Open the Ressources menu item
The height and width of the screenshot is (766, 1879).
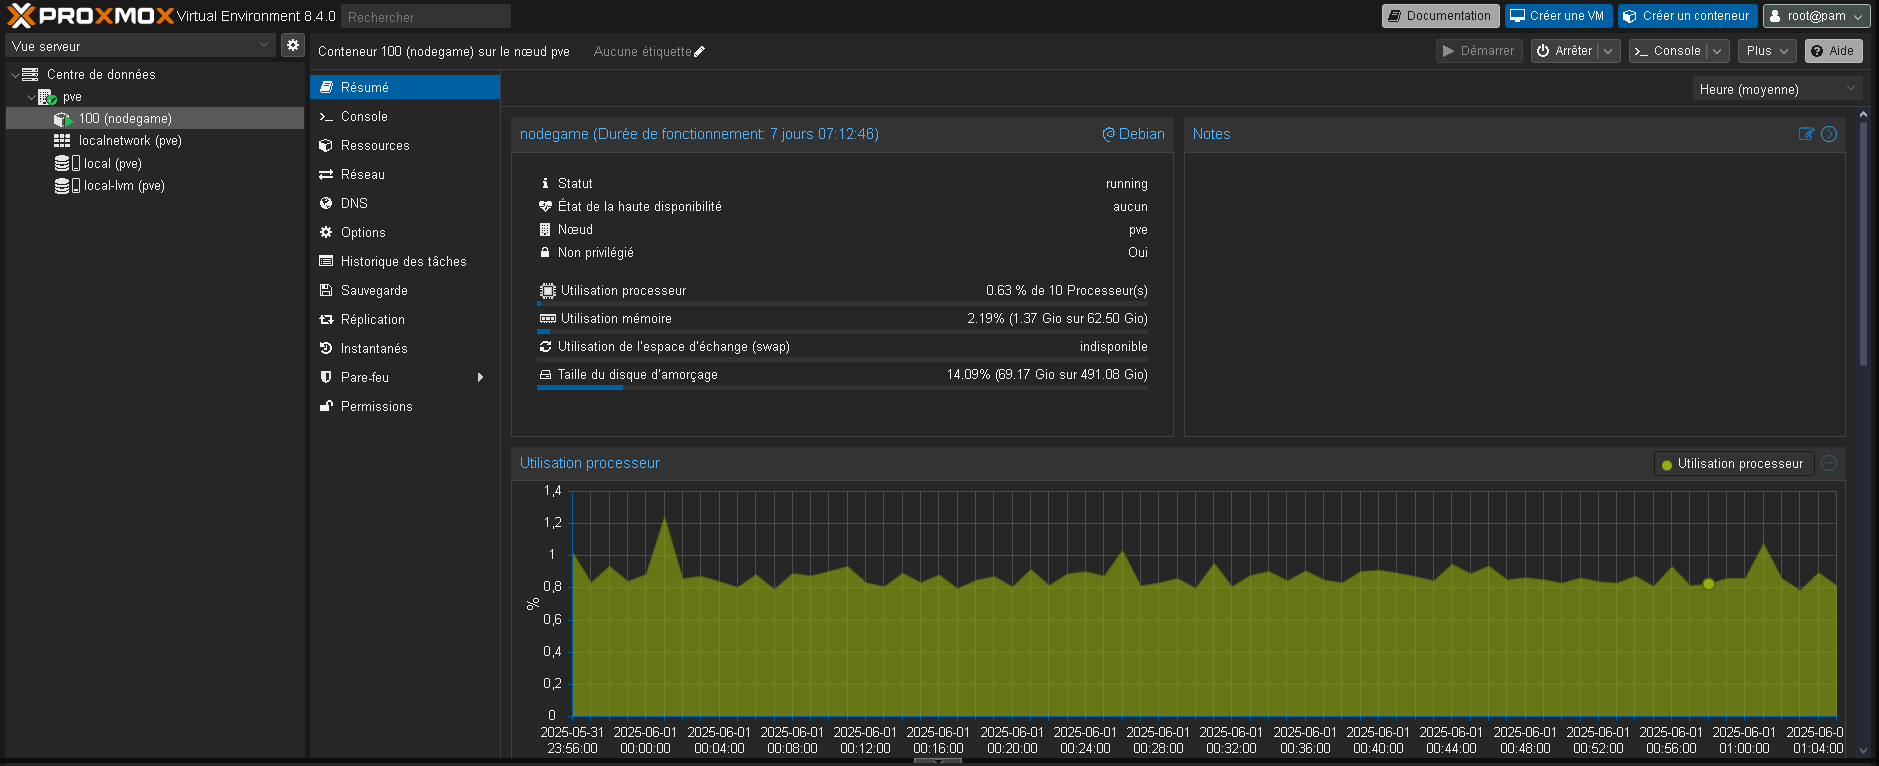pyautogui.click(x=405, y=145)
